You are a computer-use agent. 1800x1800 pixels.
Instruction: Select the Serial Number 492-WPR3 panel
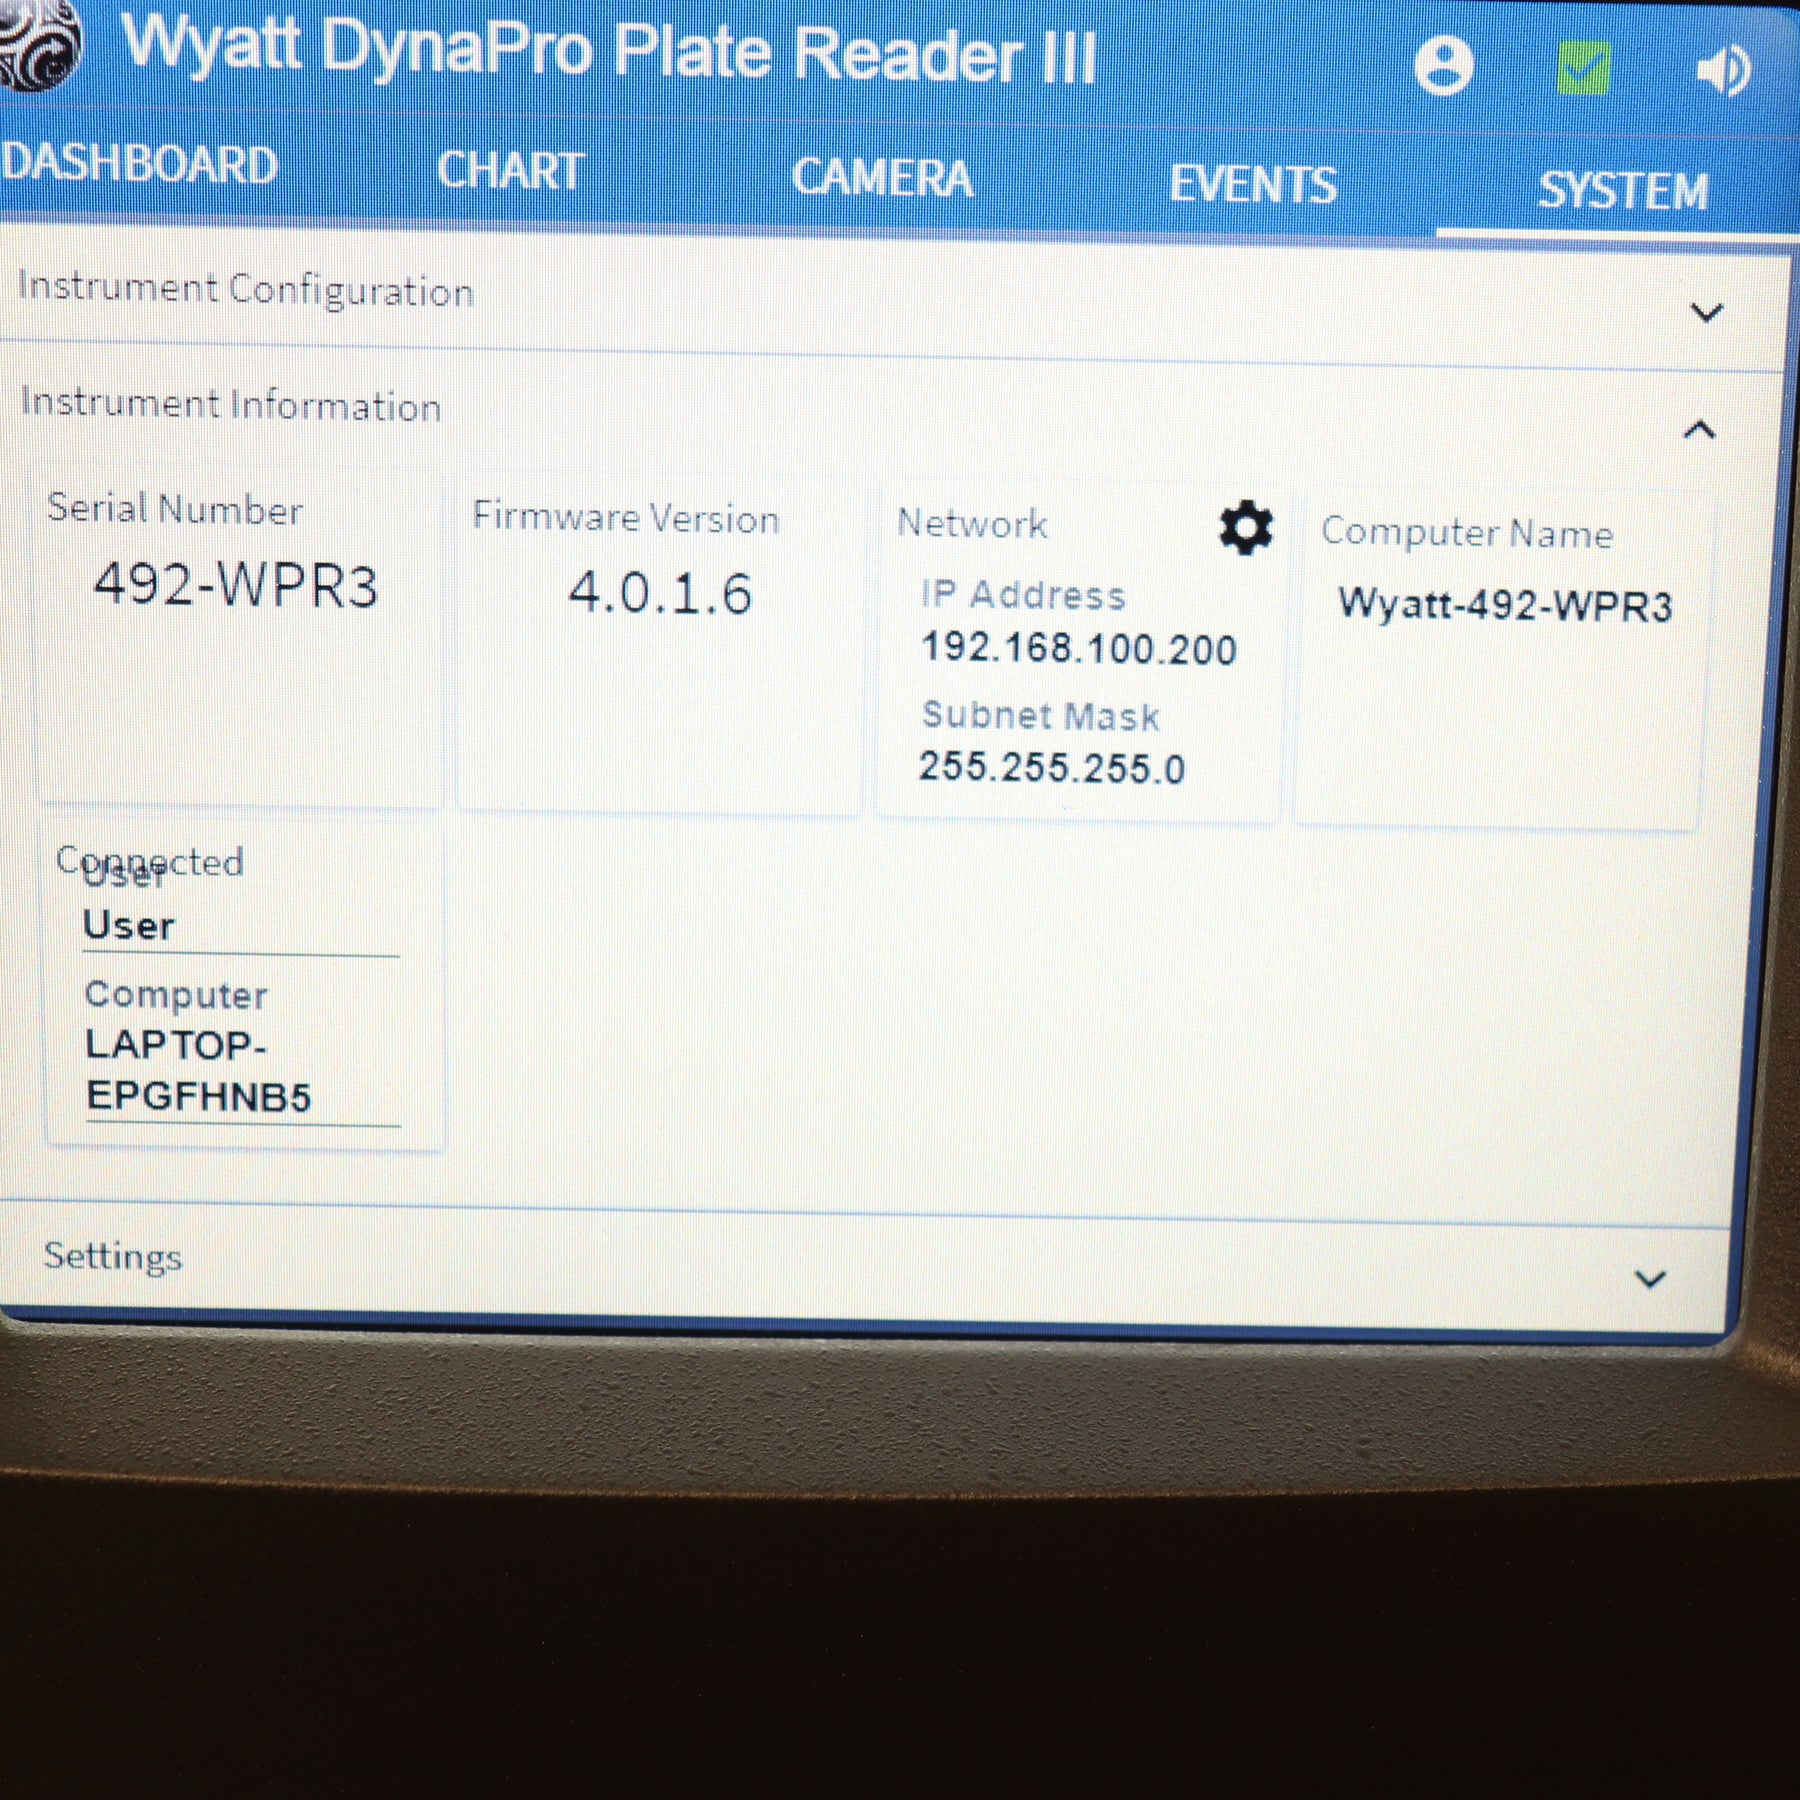[240, 640]
